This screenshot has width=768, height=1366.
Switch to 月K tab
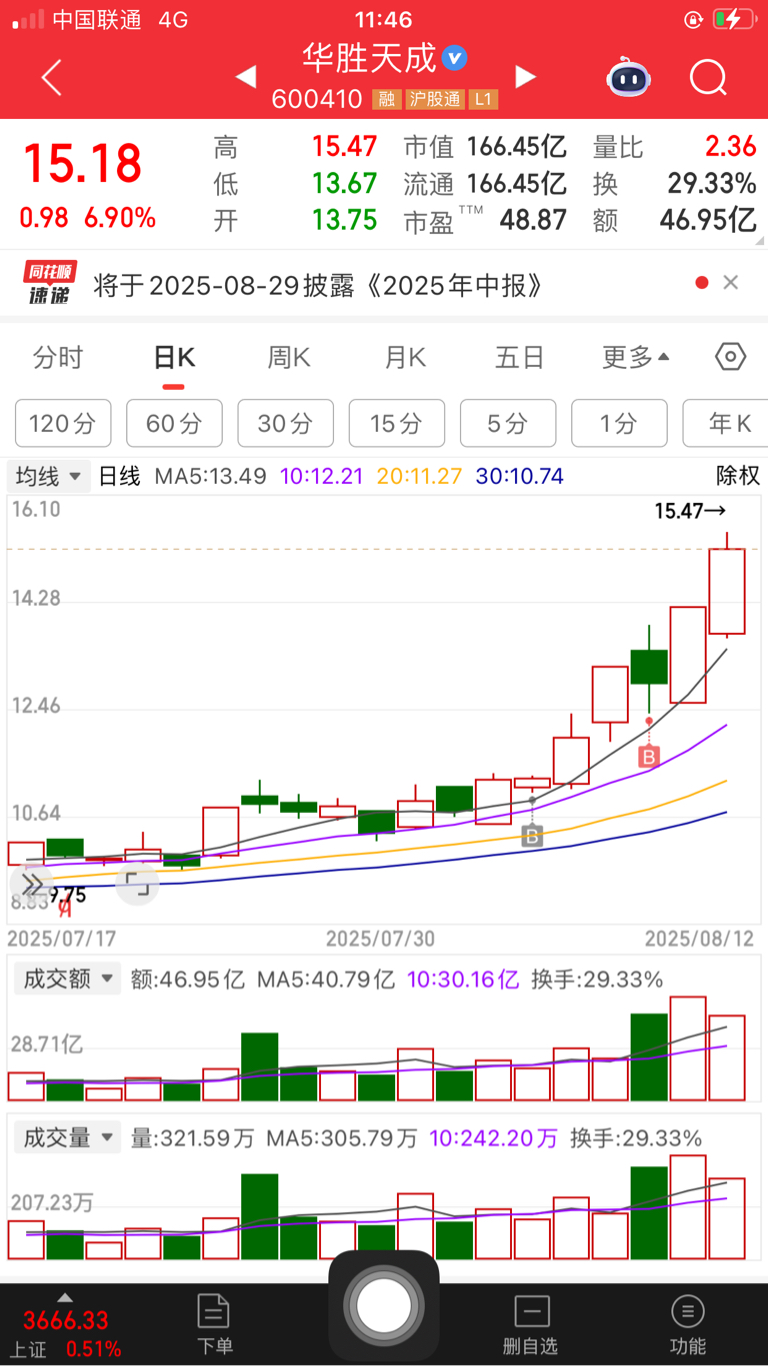[404, 358]
